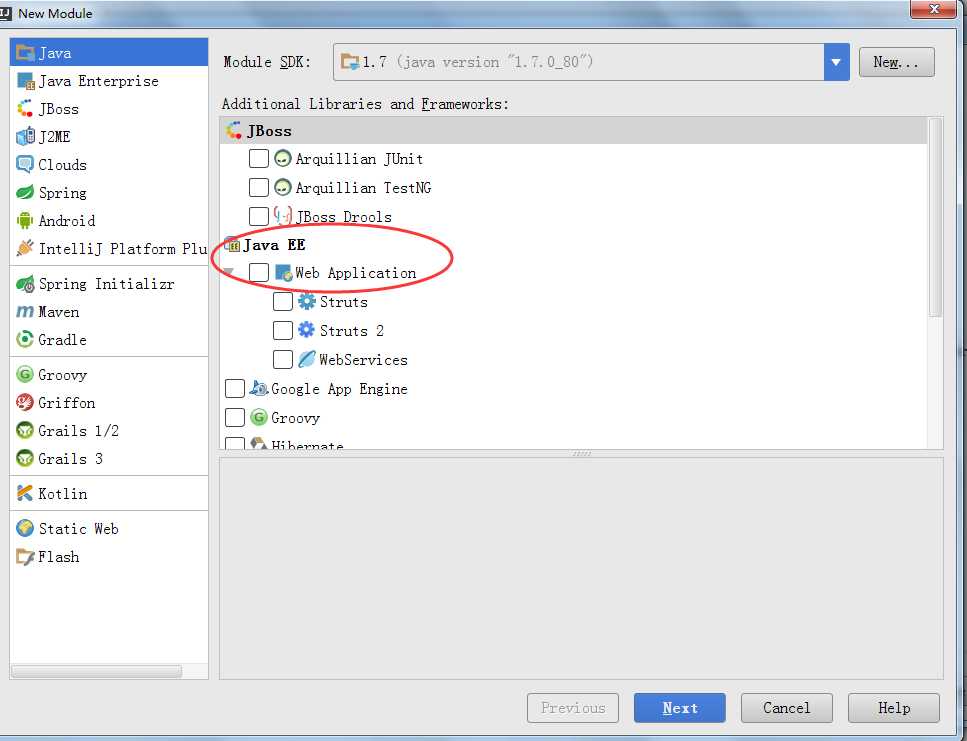Click the Griffon icon
Screen dimensions: 967x741
[x=25, y=403]
